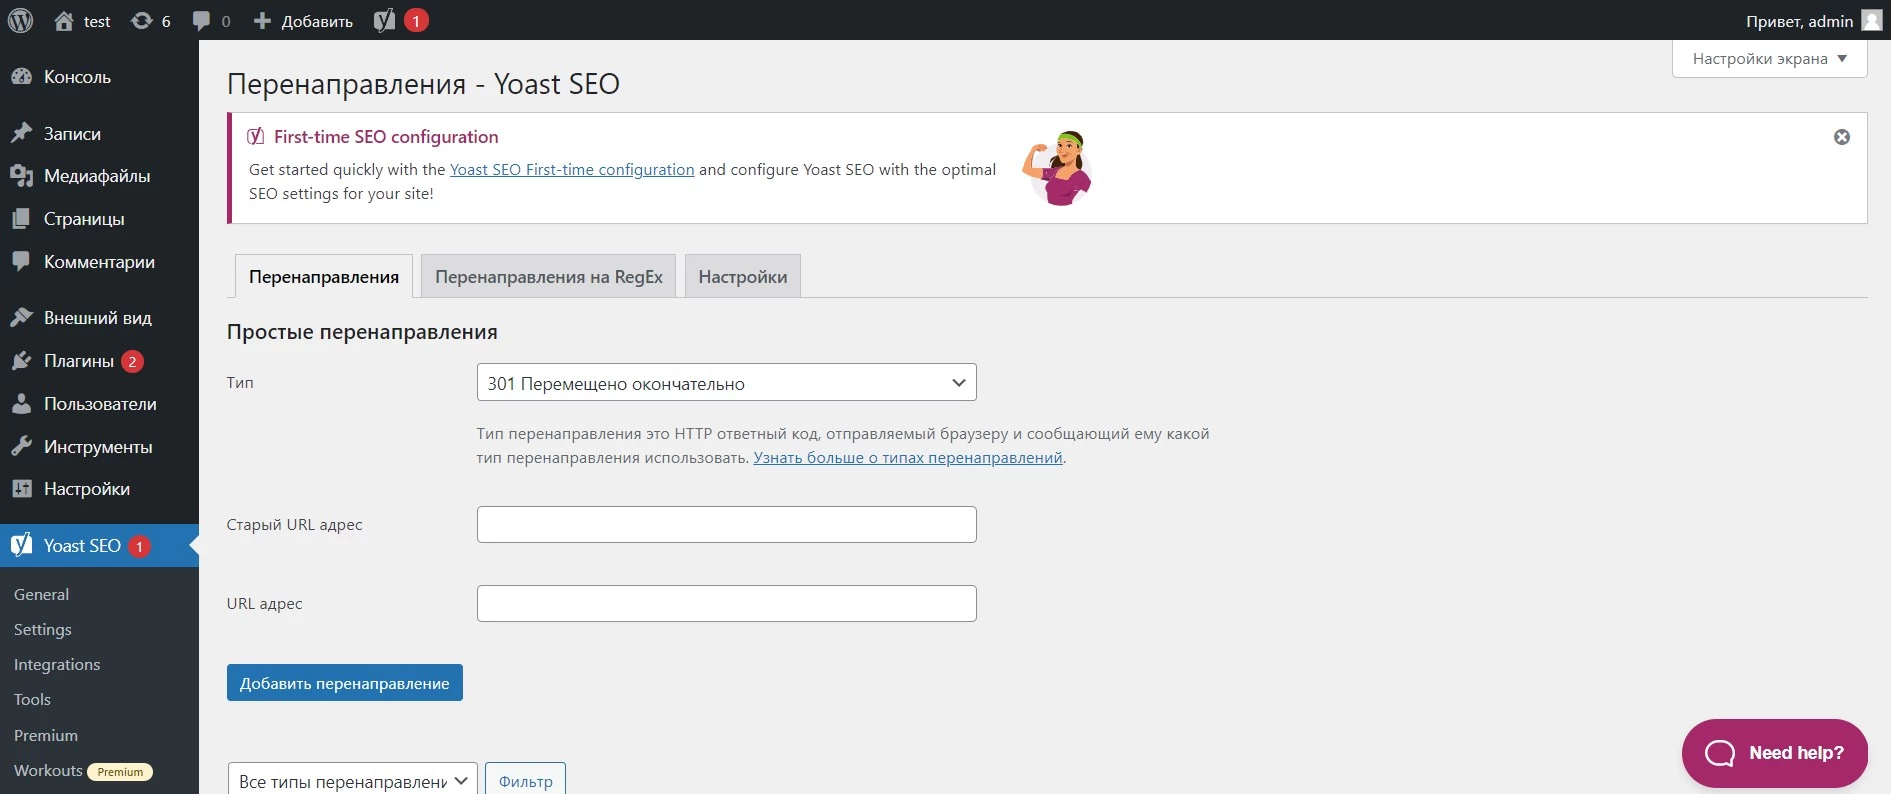Screen dimensions: 1891x794
Task: Expand the Настройки экрана screen options
Action: [1770, 59]
